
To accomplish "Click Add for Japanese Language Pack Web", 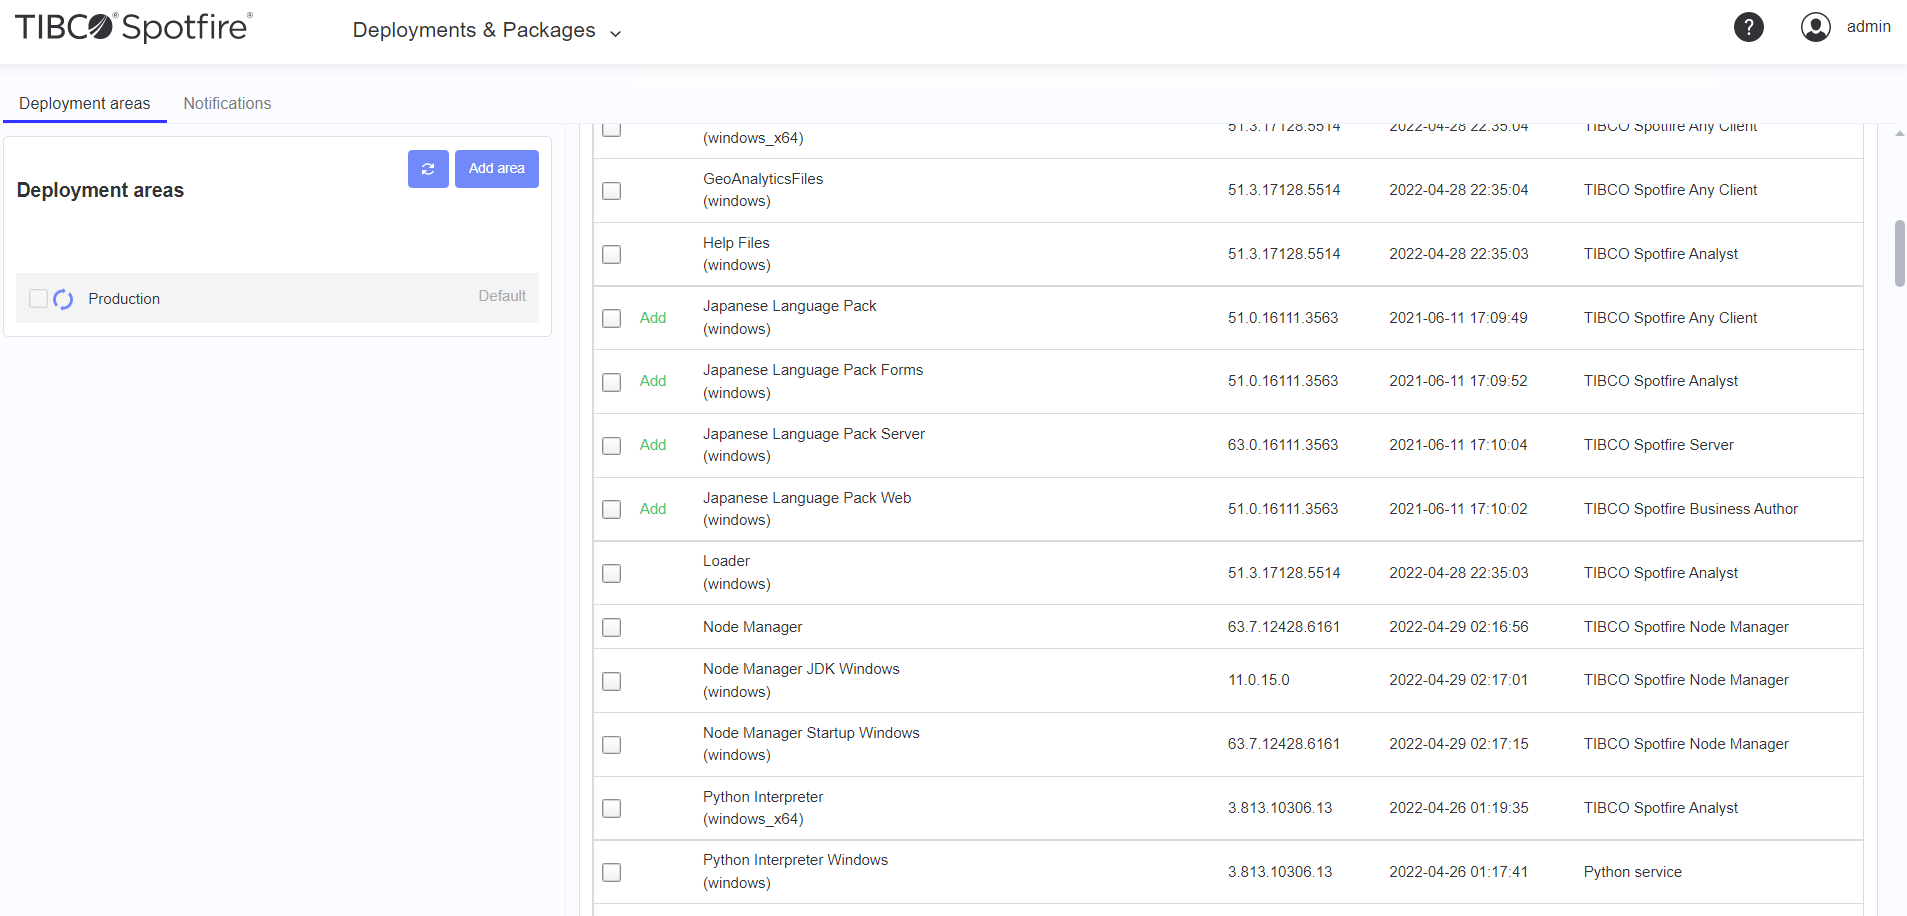I will (653, 509).
